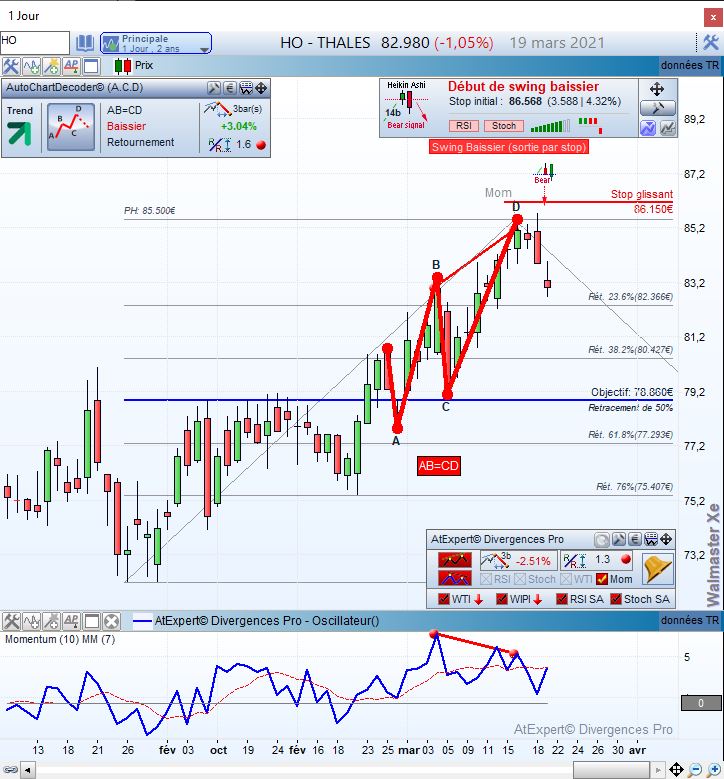Open the hammer settings icon in the Divergences Pro header
724x779 pixels.
click(618, 540)
